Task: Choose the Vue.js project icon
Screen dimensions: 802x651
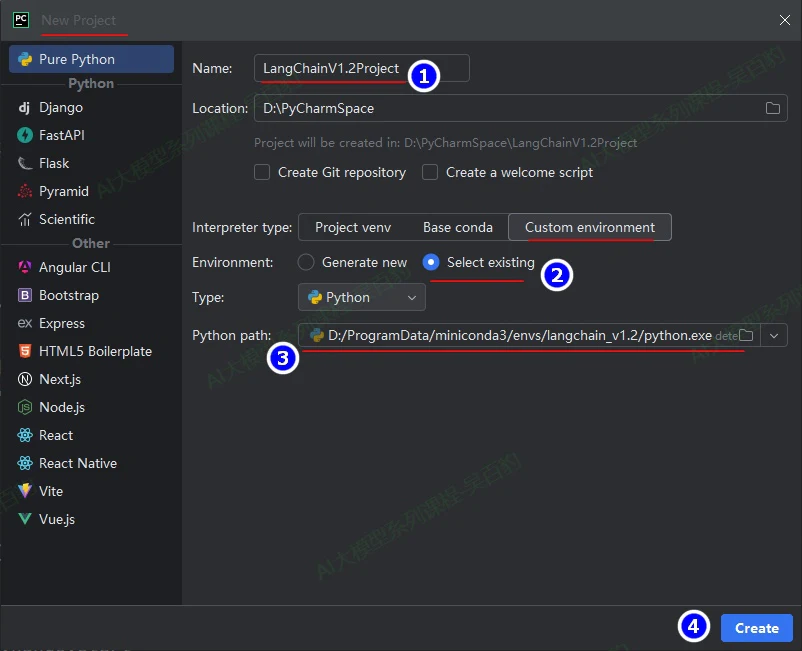Action: [x=25, y=519]
